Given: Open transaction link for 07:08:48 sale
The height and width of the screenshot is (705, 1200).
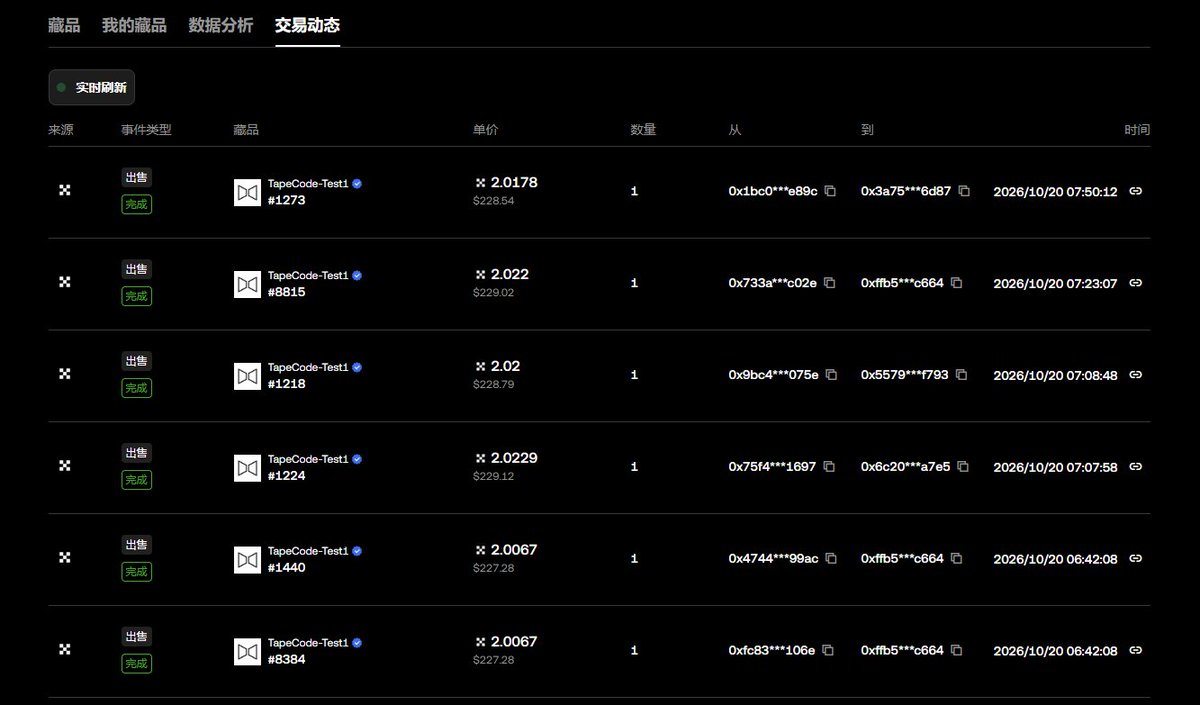Looking at the screenshot, I should (1136, 375).
